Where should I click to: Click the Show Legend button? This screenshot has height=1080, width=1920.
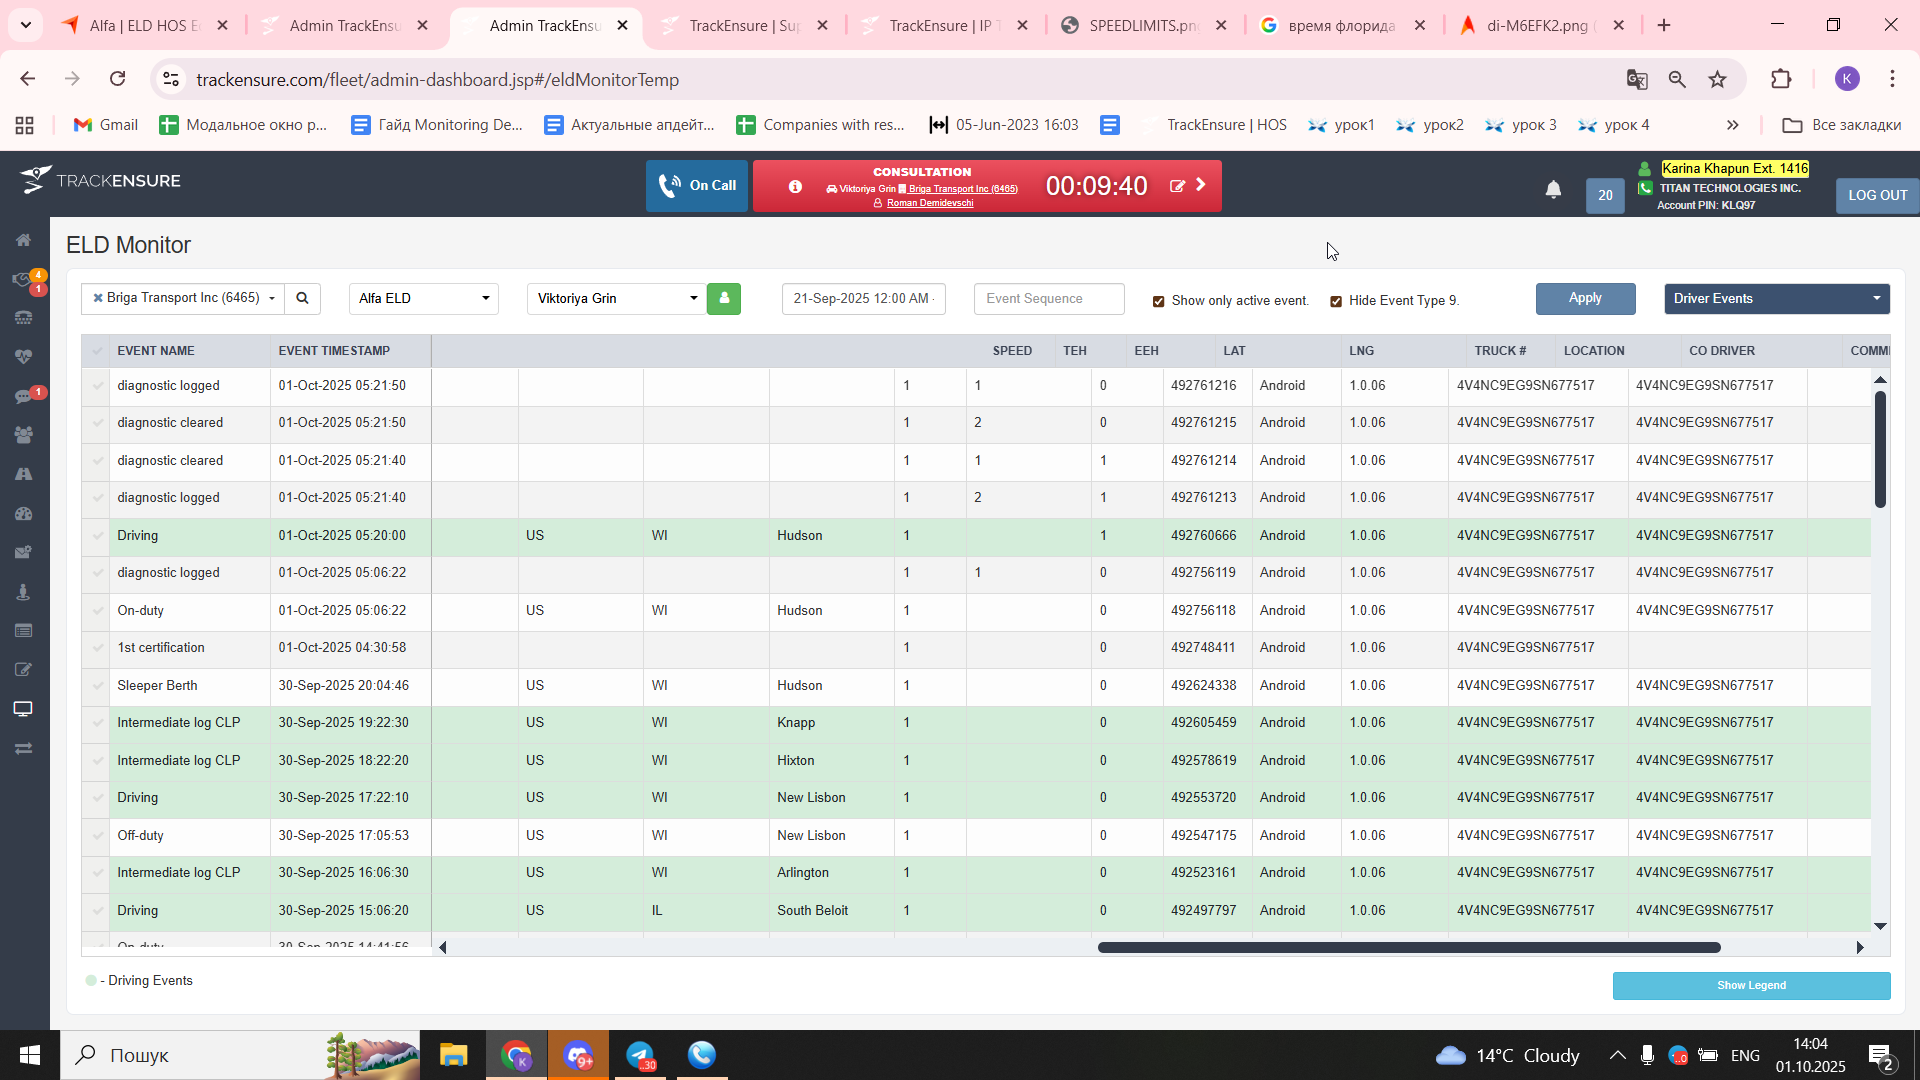(x=1751, y=985)
